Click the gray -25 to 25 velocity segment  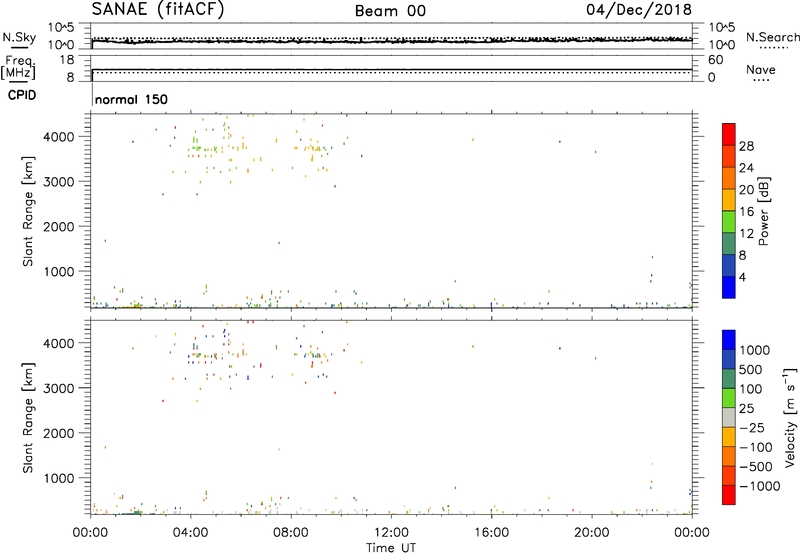point(729,418)
